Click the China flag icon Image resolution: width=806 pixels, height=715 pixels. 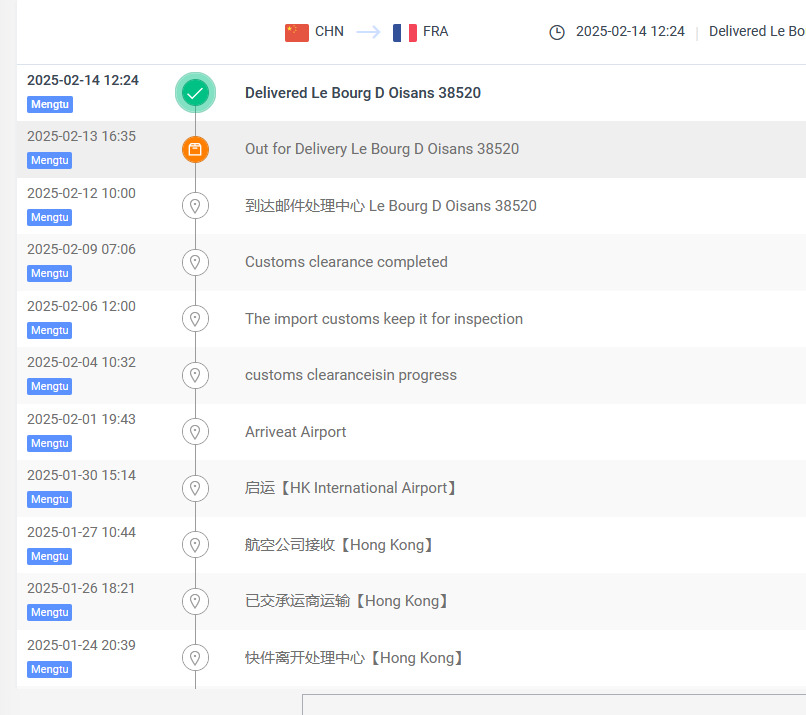pos(297,32)
